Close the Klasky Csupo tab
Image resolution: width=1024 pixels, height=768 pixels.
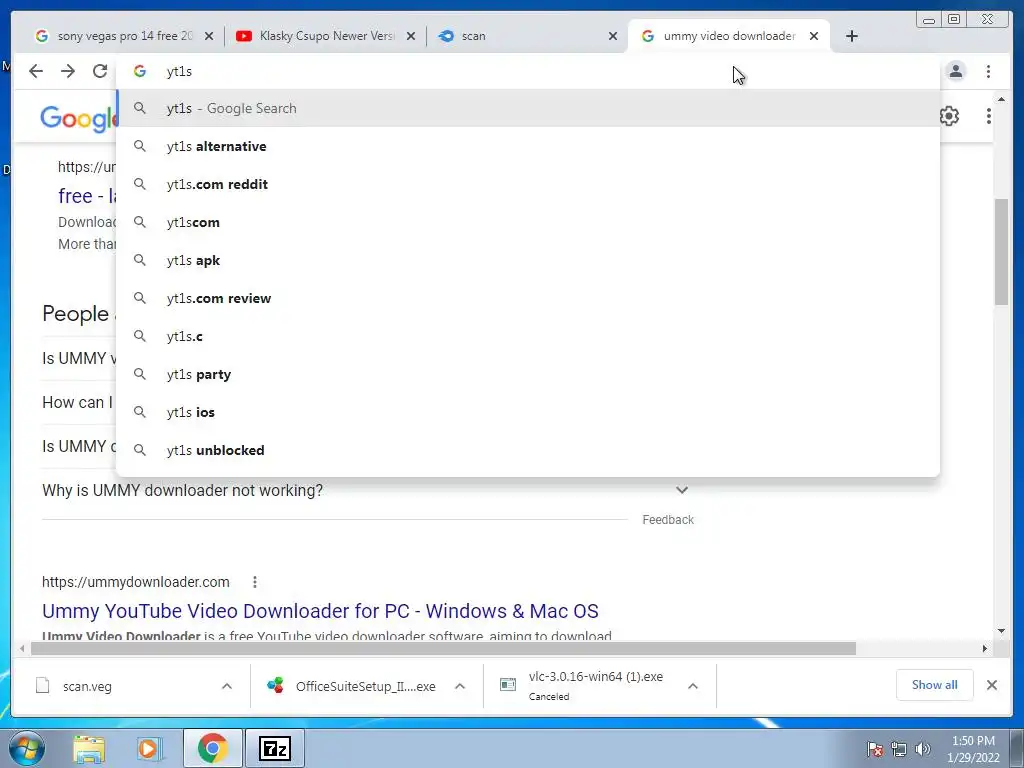pyautogui.click(x=411, y=36)
